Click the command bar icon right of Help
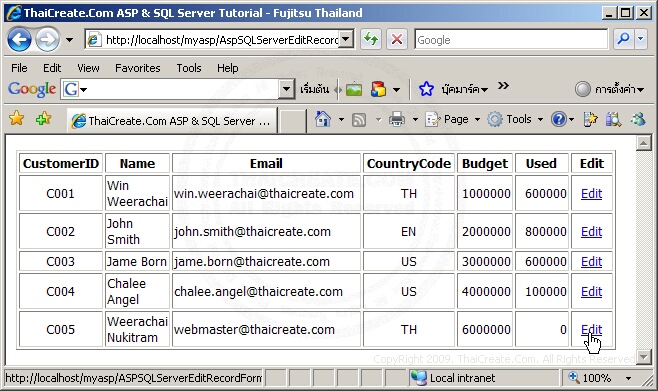Screen dimensions: 658x391 tap(590, 120)
